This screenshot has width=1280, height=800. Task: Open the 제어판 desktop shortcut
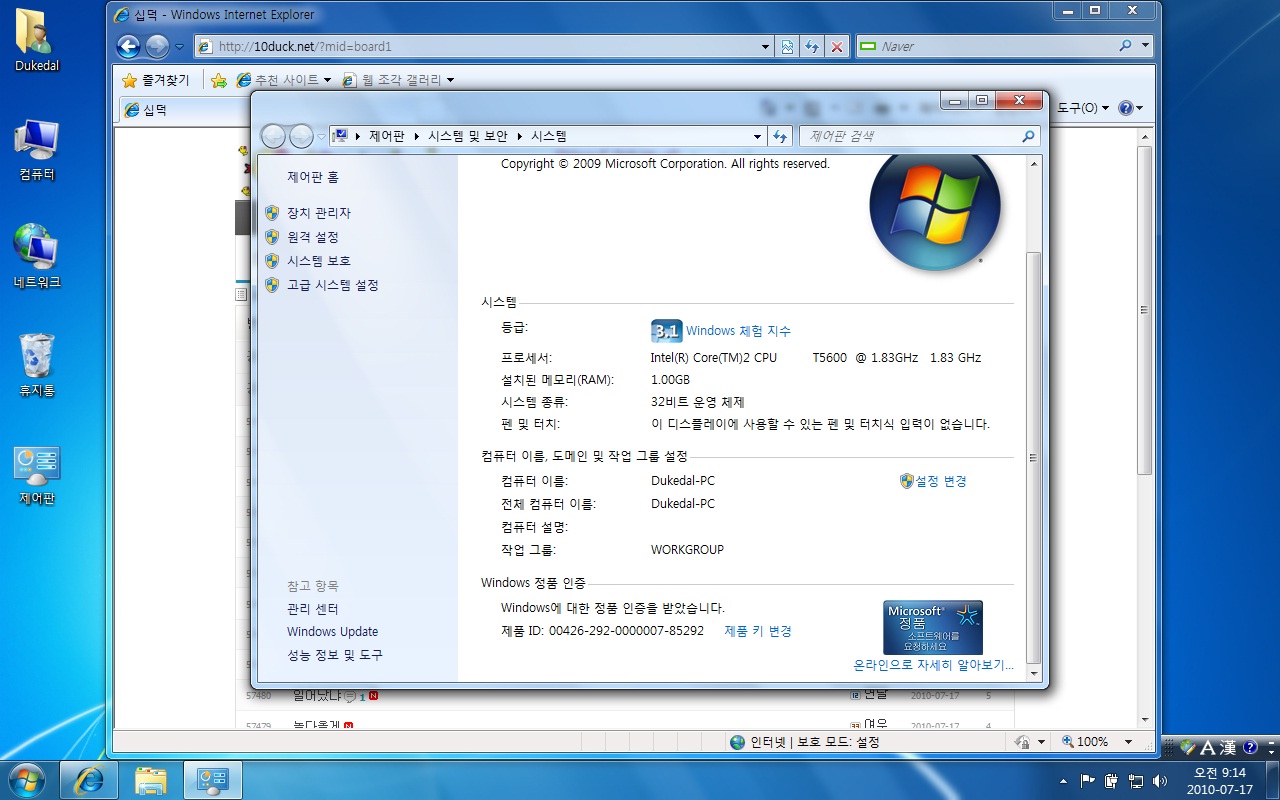pos(36,474)
